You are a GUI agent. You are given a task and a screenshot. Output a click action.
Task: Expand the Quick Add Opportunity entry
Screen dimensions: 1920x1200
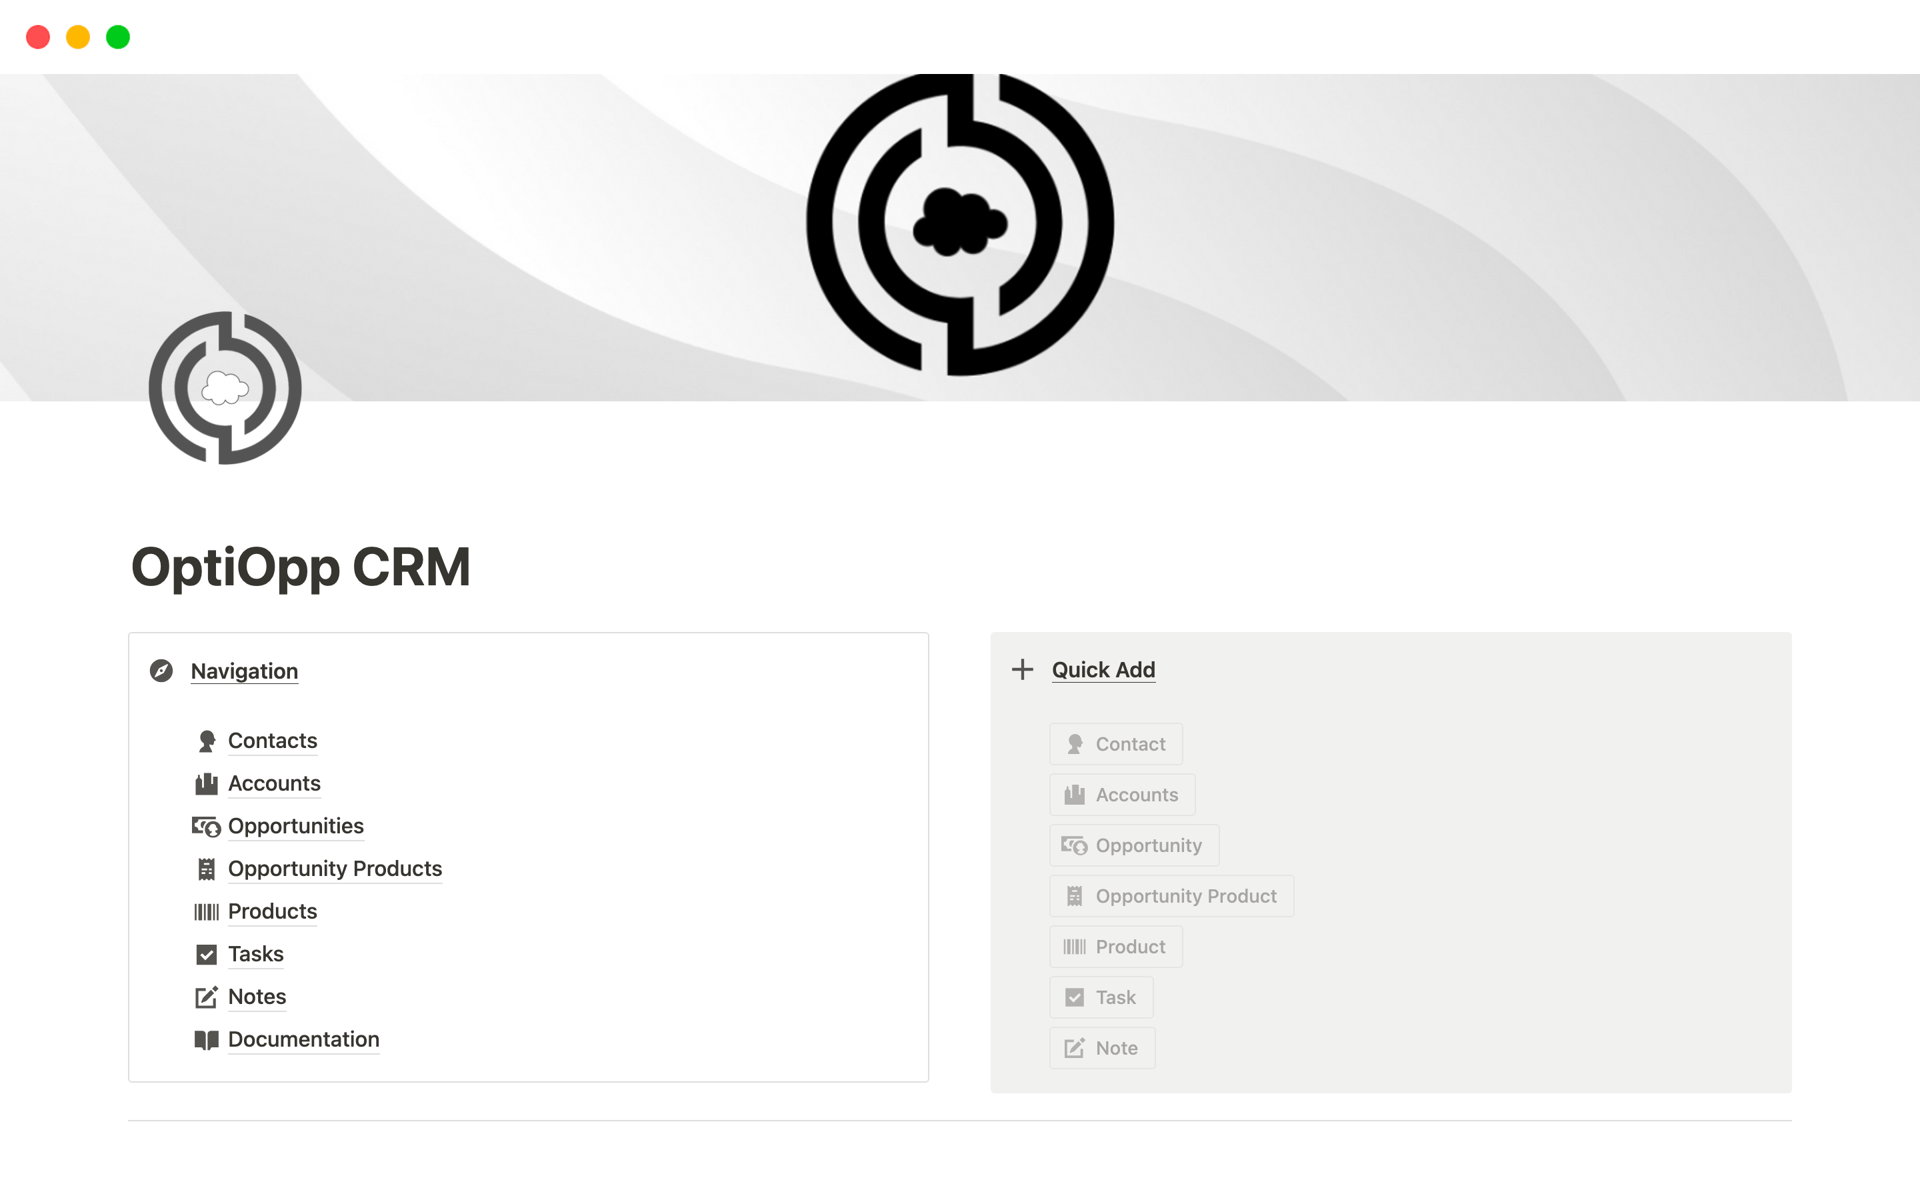1131,845
